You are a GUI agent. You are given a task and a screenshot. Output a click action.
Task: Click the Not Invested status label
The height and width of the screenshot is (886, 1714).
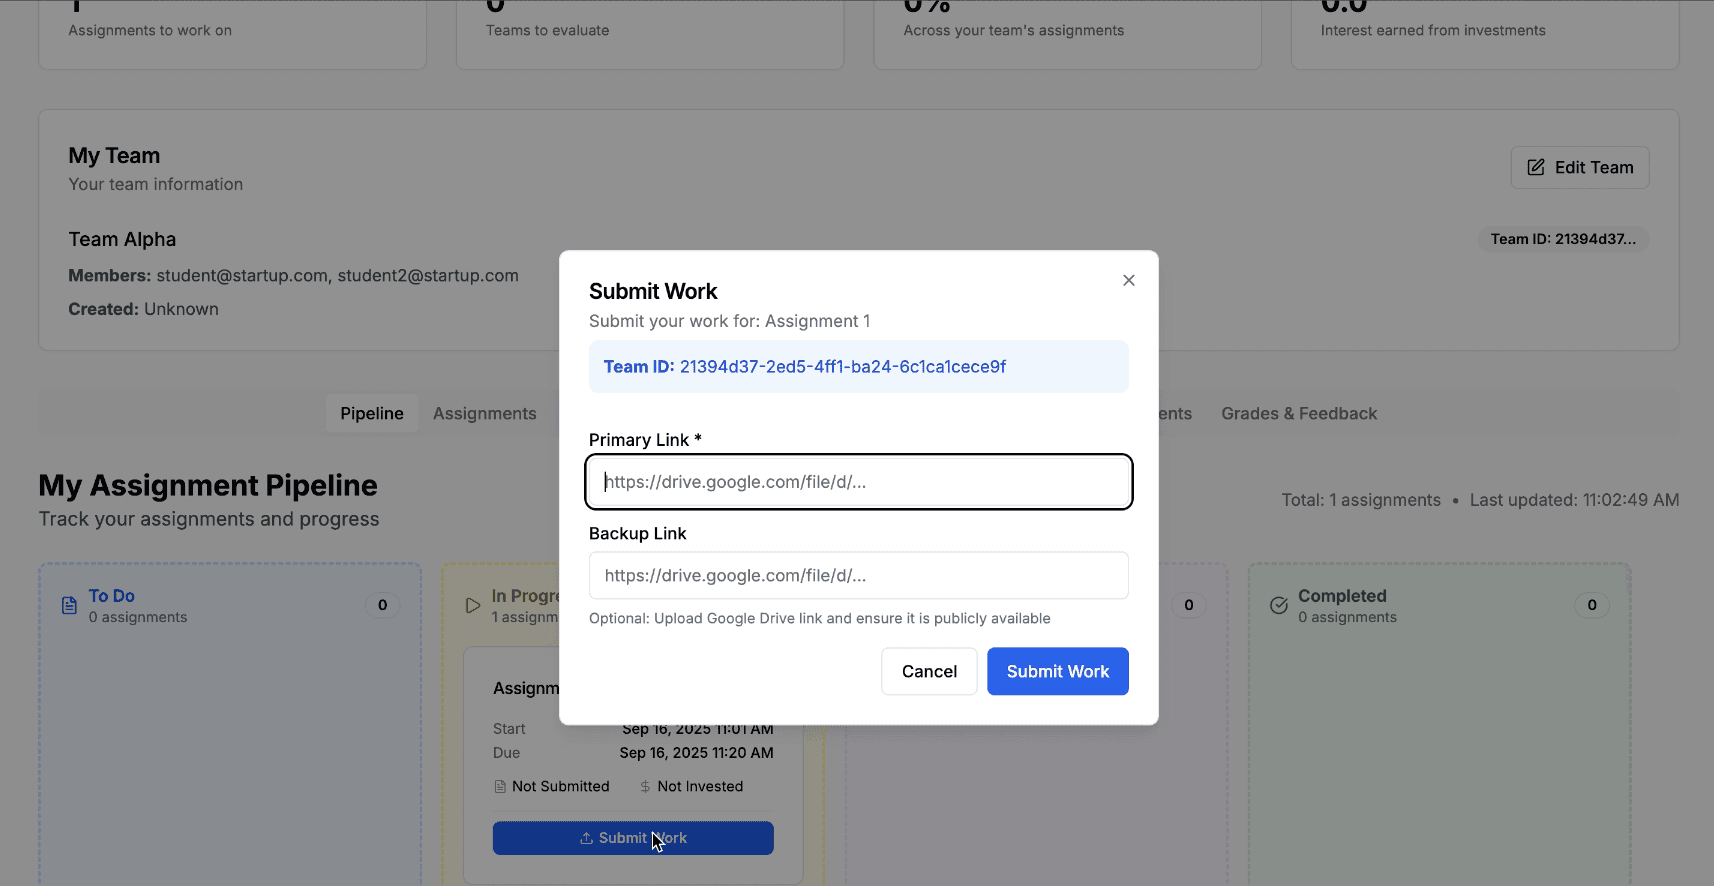[700, 787]
